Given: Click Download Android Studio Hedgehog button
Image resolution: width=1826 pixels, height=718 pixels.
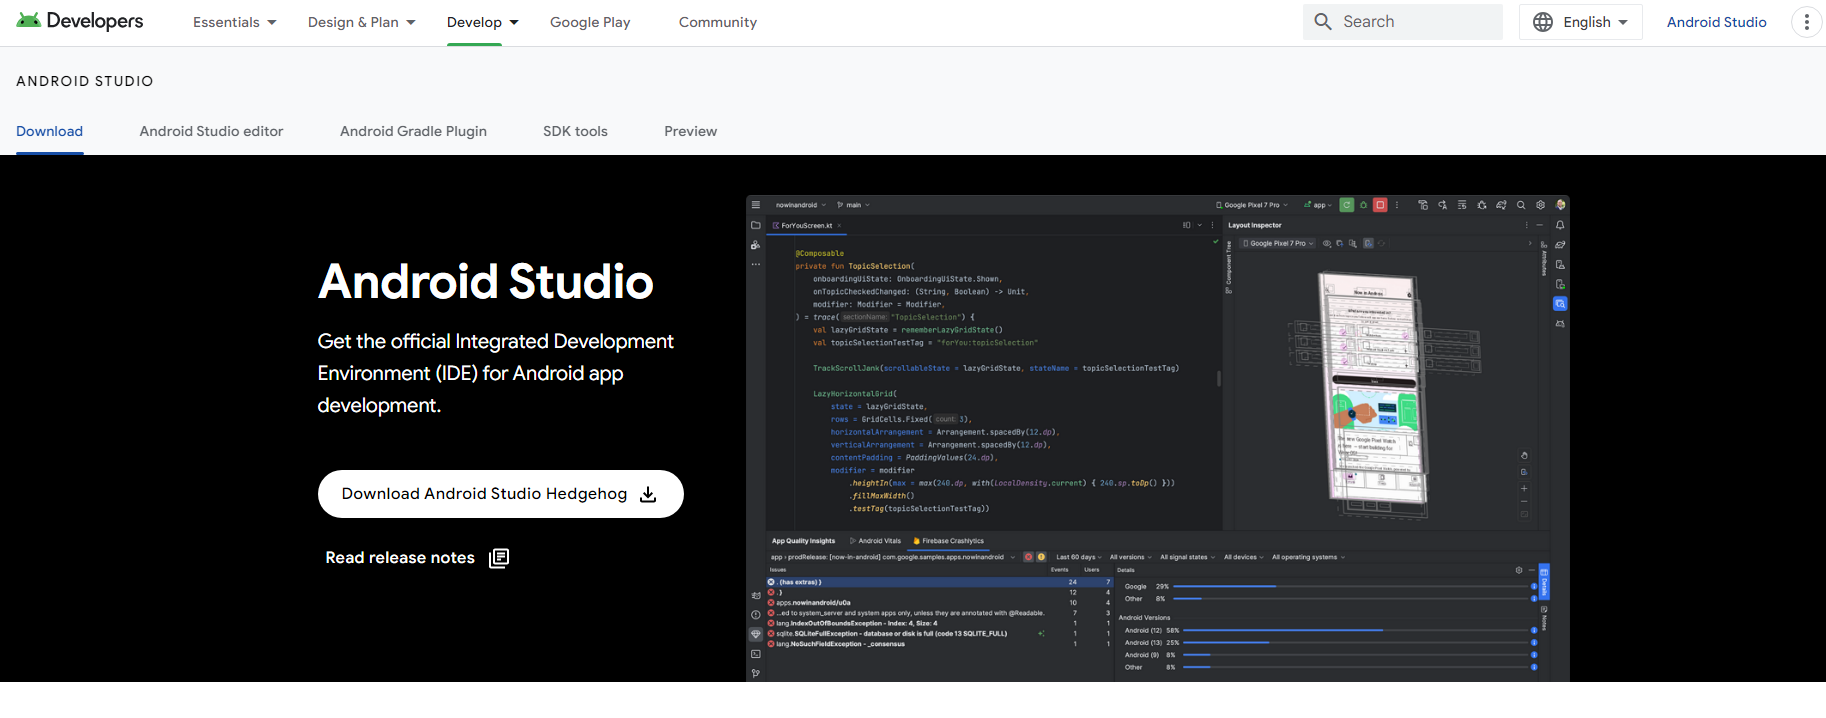Looking at the screenshot, I should pyautogui.click(x=500, y=494).
